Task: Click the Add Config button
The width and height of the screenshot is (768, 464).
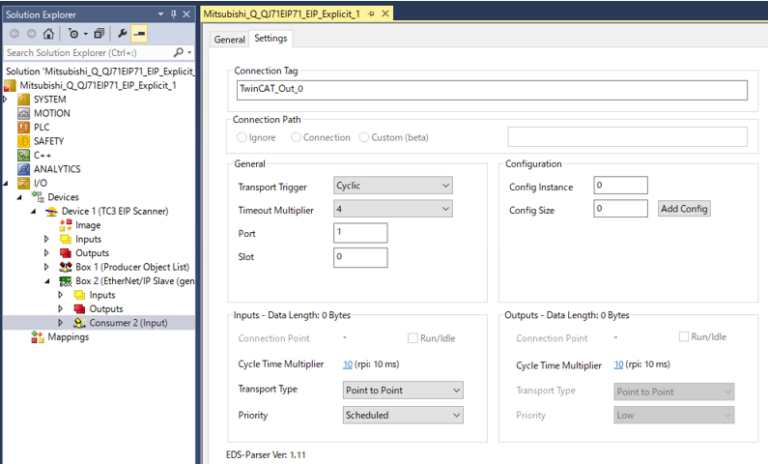Action: click(683, 208)
